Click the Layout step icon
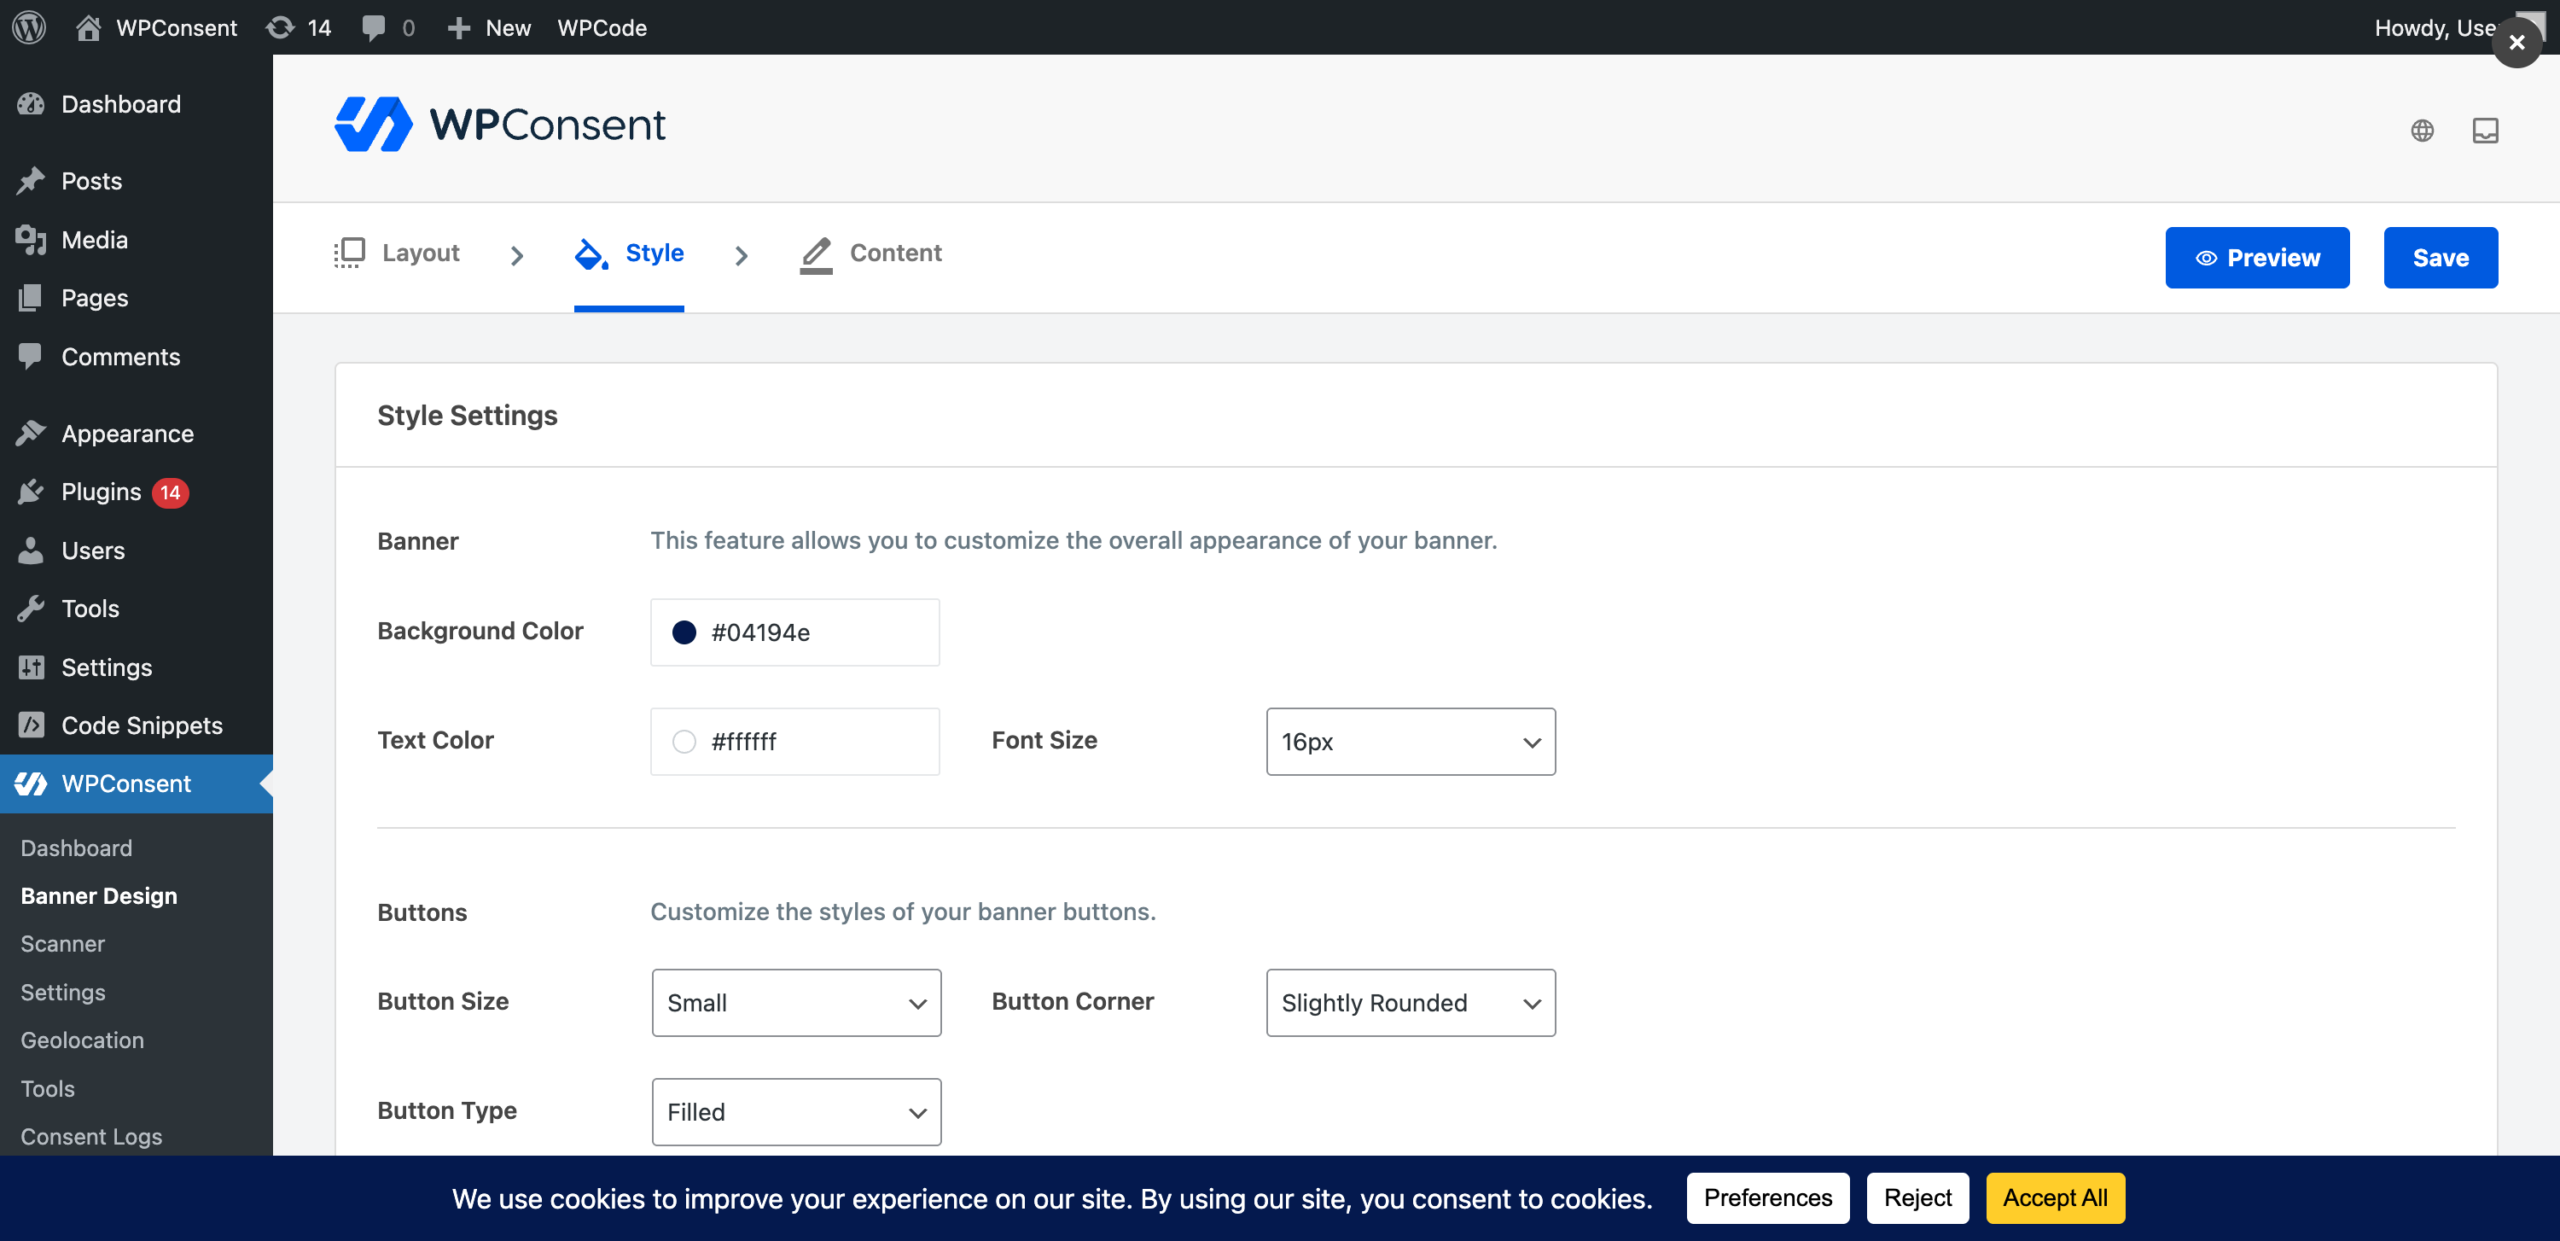 (348, 253)
